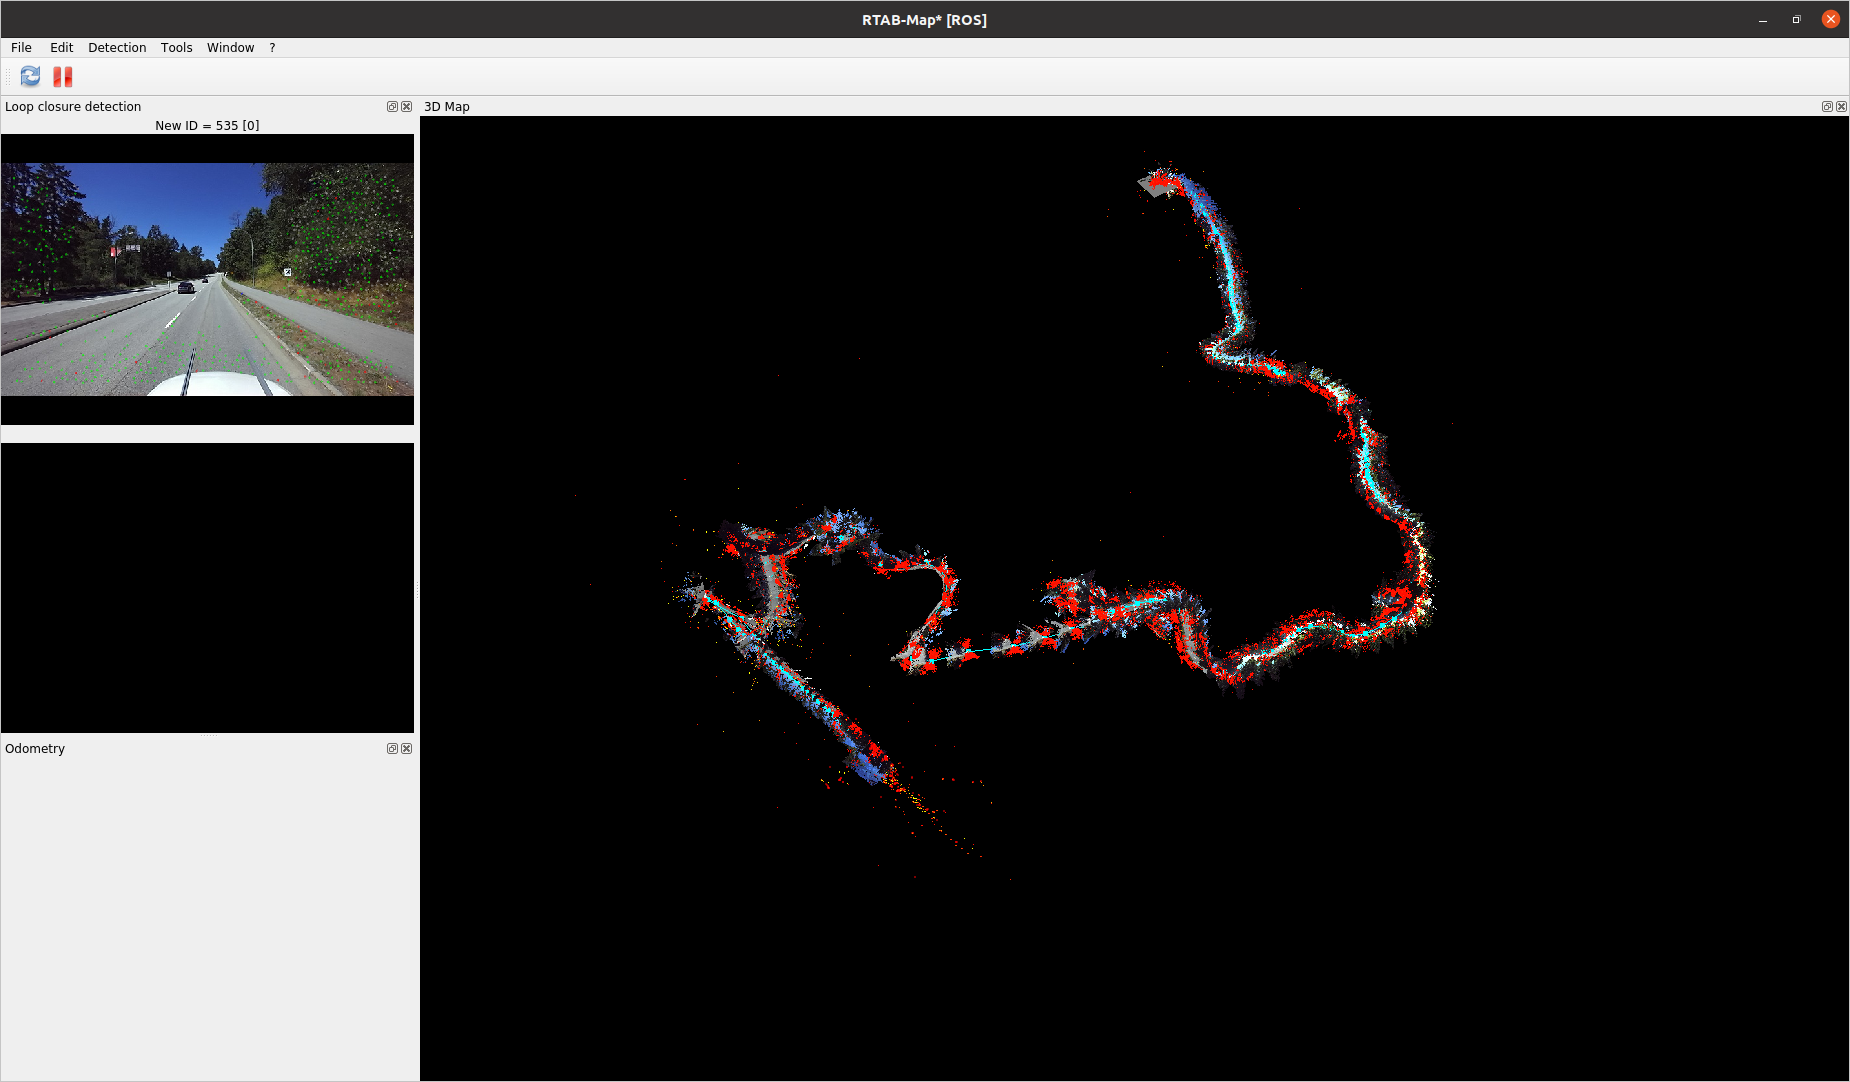
Task: Open the File menu
Action: pos(21,48)
